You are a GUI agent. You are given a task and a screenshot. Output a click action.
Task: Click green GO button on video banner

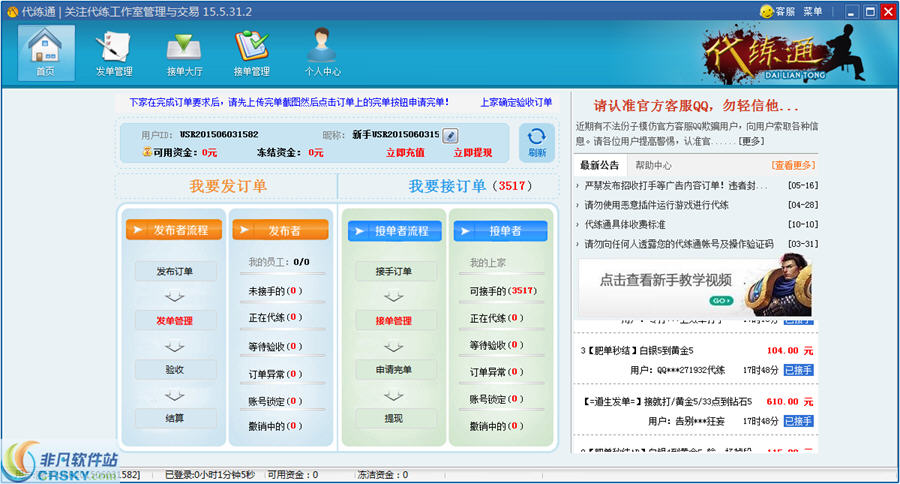721,300
